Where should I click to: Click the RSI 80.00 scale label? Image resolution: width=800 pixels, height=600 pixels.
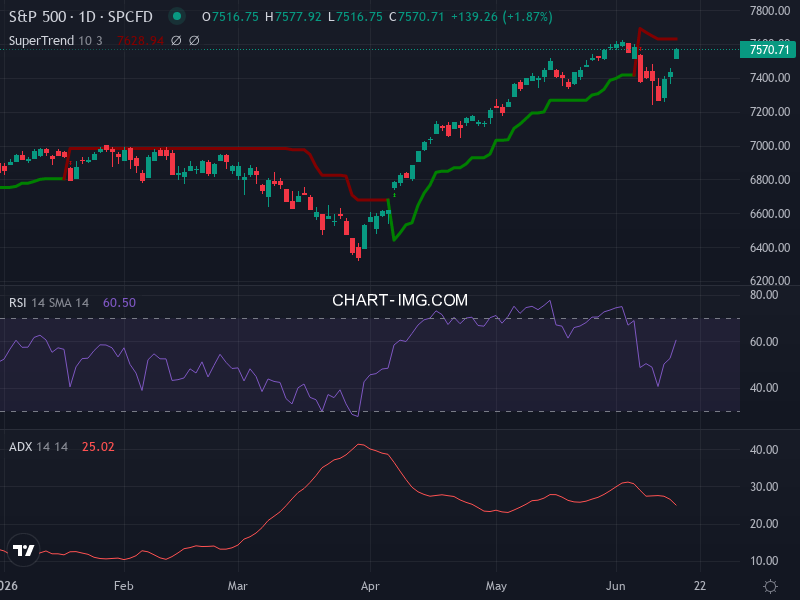tap(764, 295)
